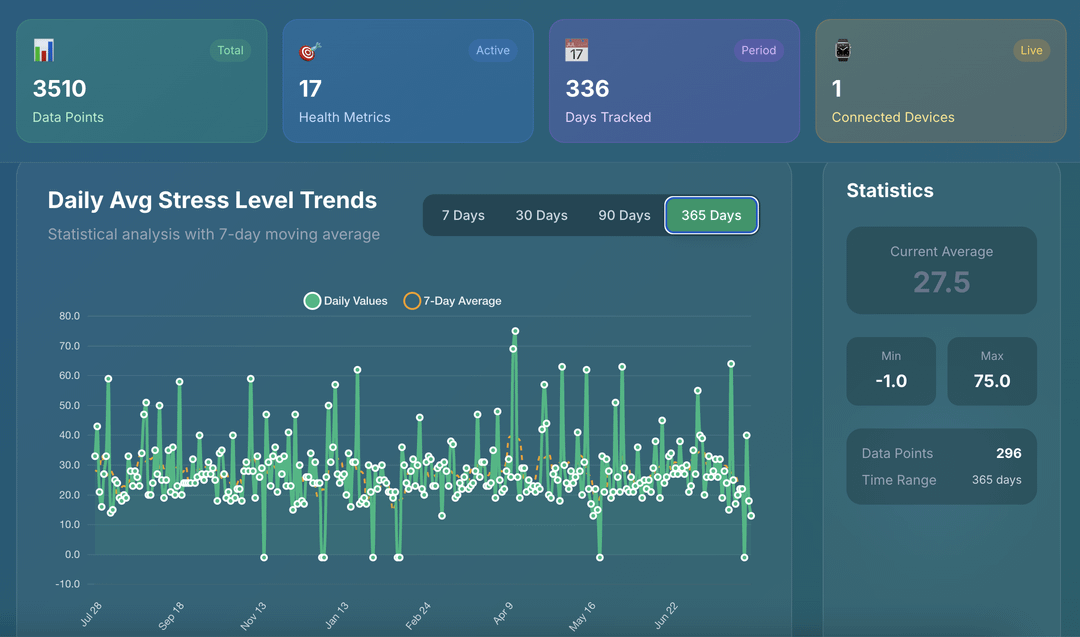Click the Min -1.0 statistic box
The width and height of the screenshot is (1080, 637).
(891, 371)
